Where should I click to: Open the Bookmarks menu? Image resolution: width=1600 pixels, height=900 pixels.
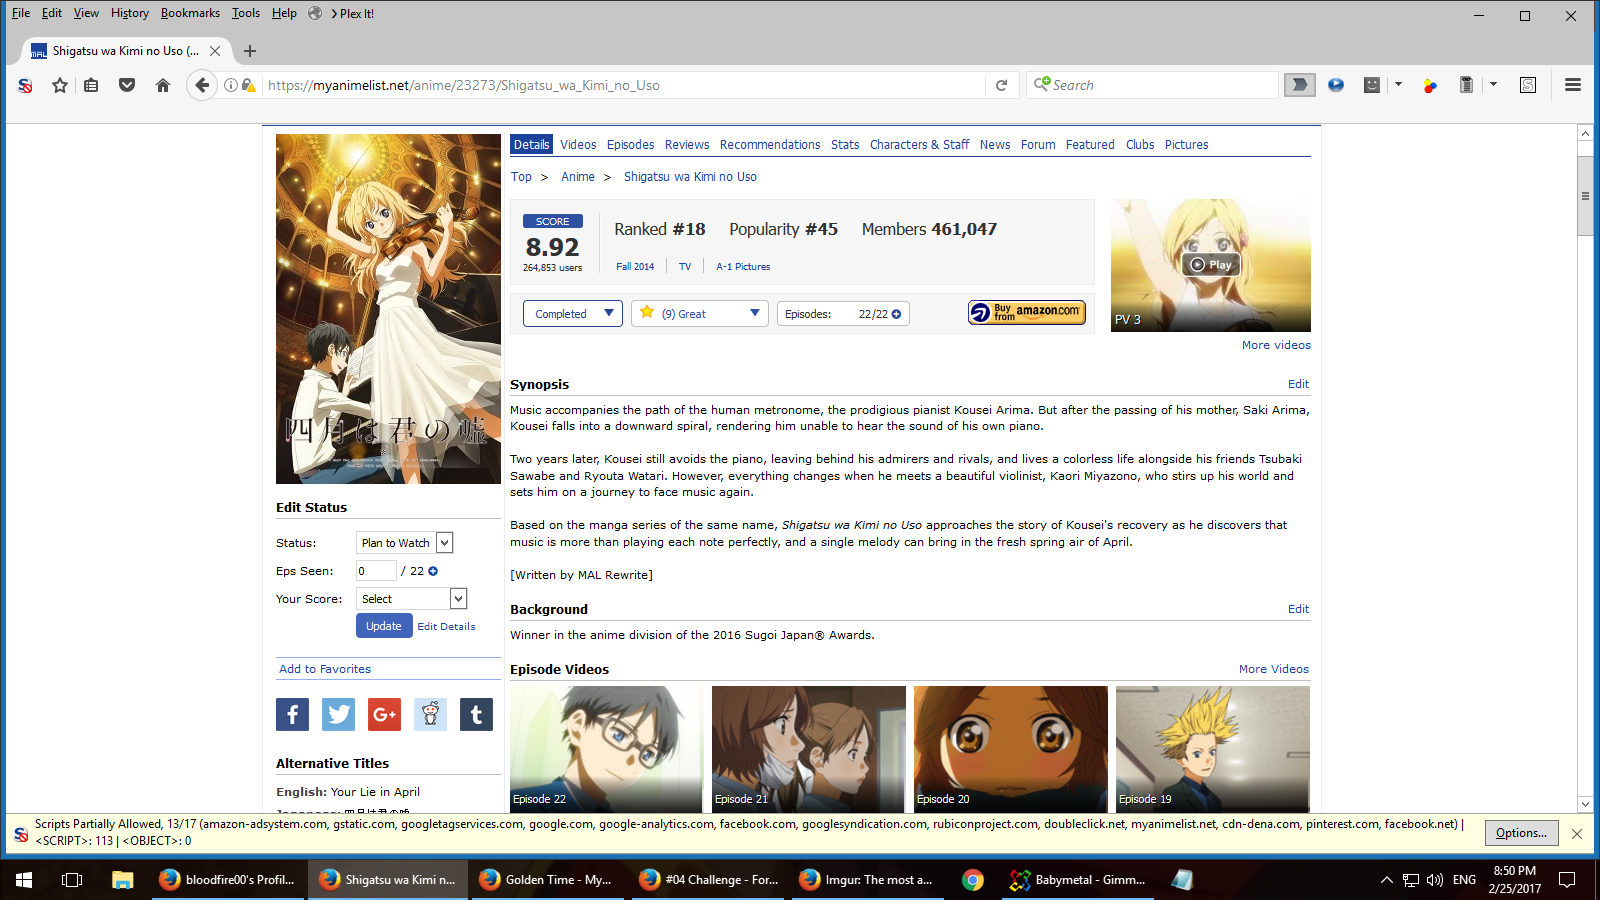tap(190, 13)
